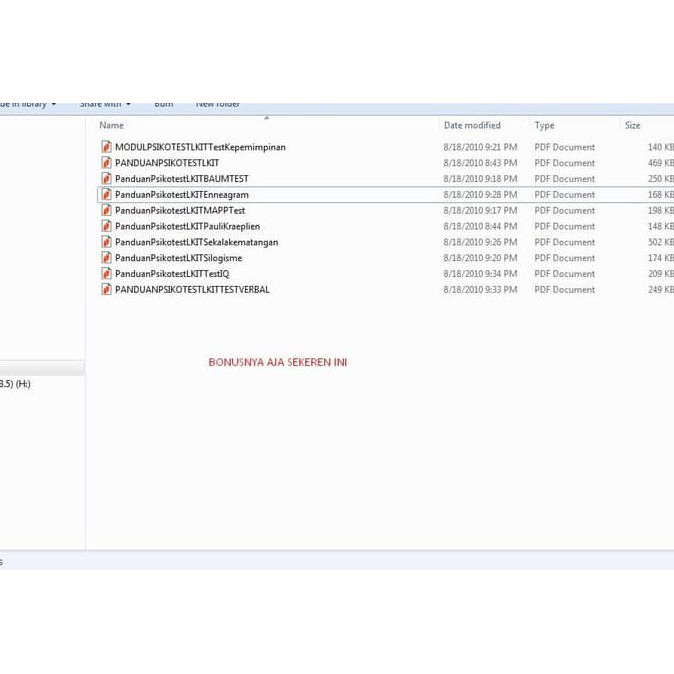Screen dimensions: 674x674
Task: Click the Burn toolbar button
Action: [163, 104]
